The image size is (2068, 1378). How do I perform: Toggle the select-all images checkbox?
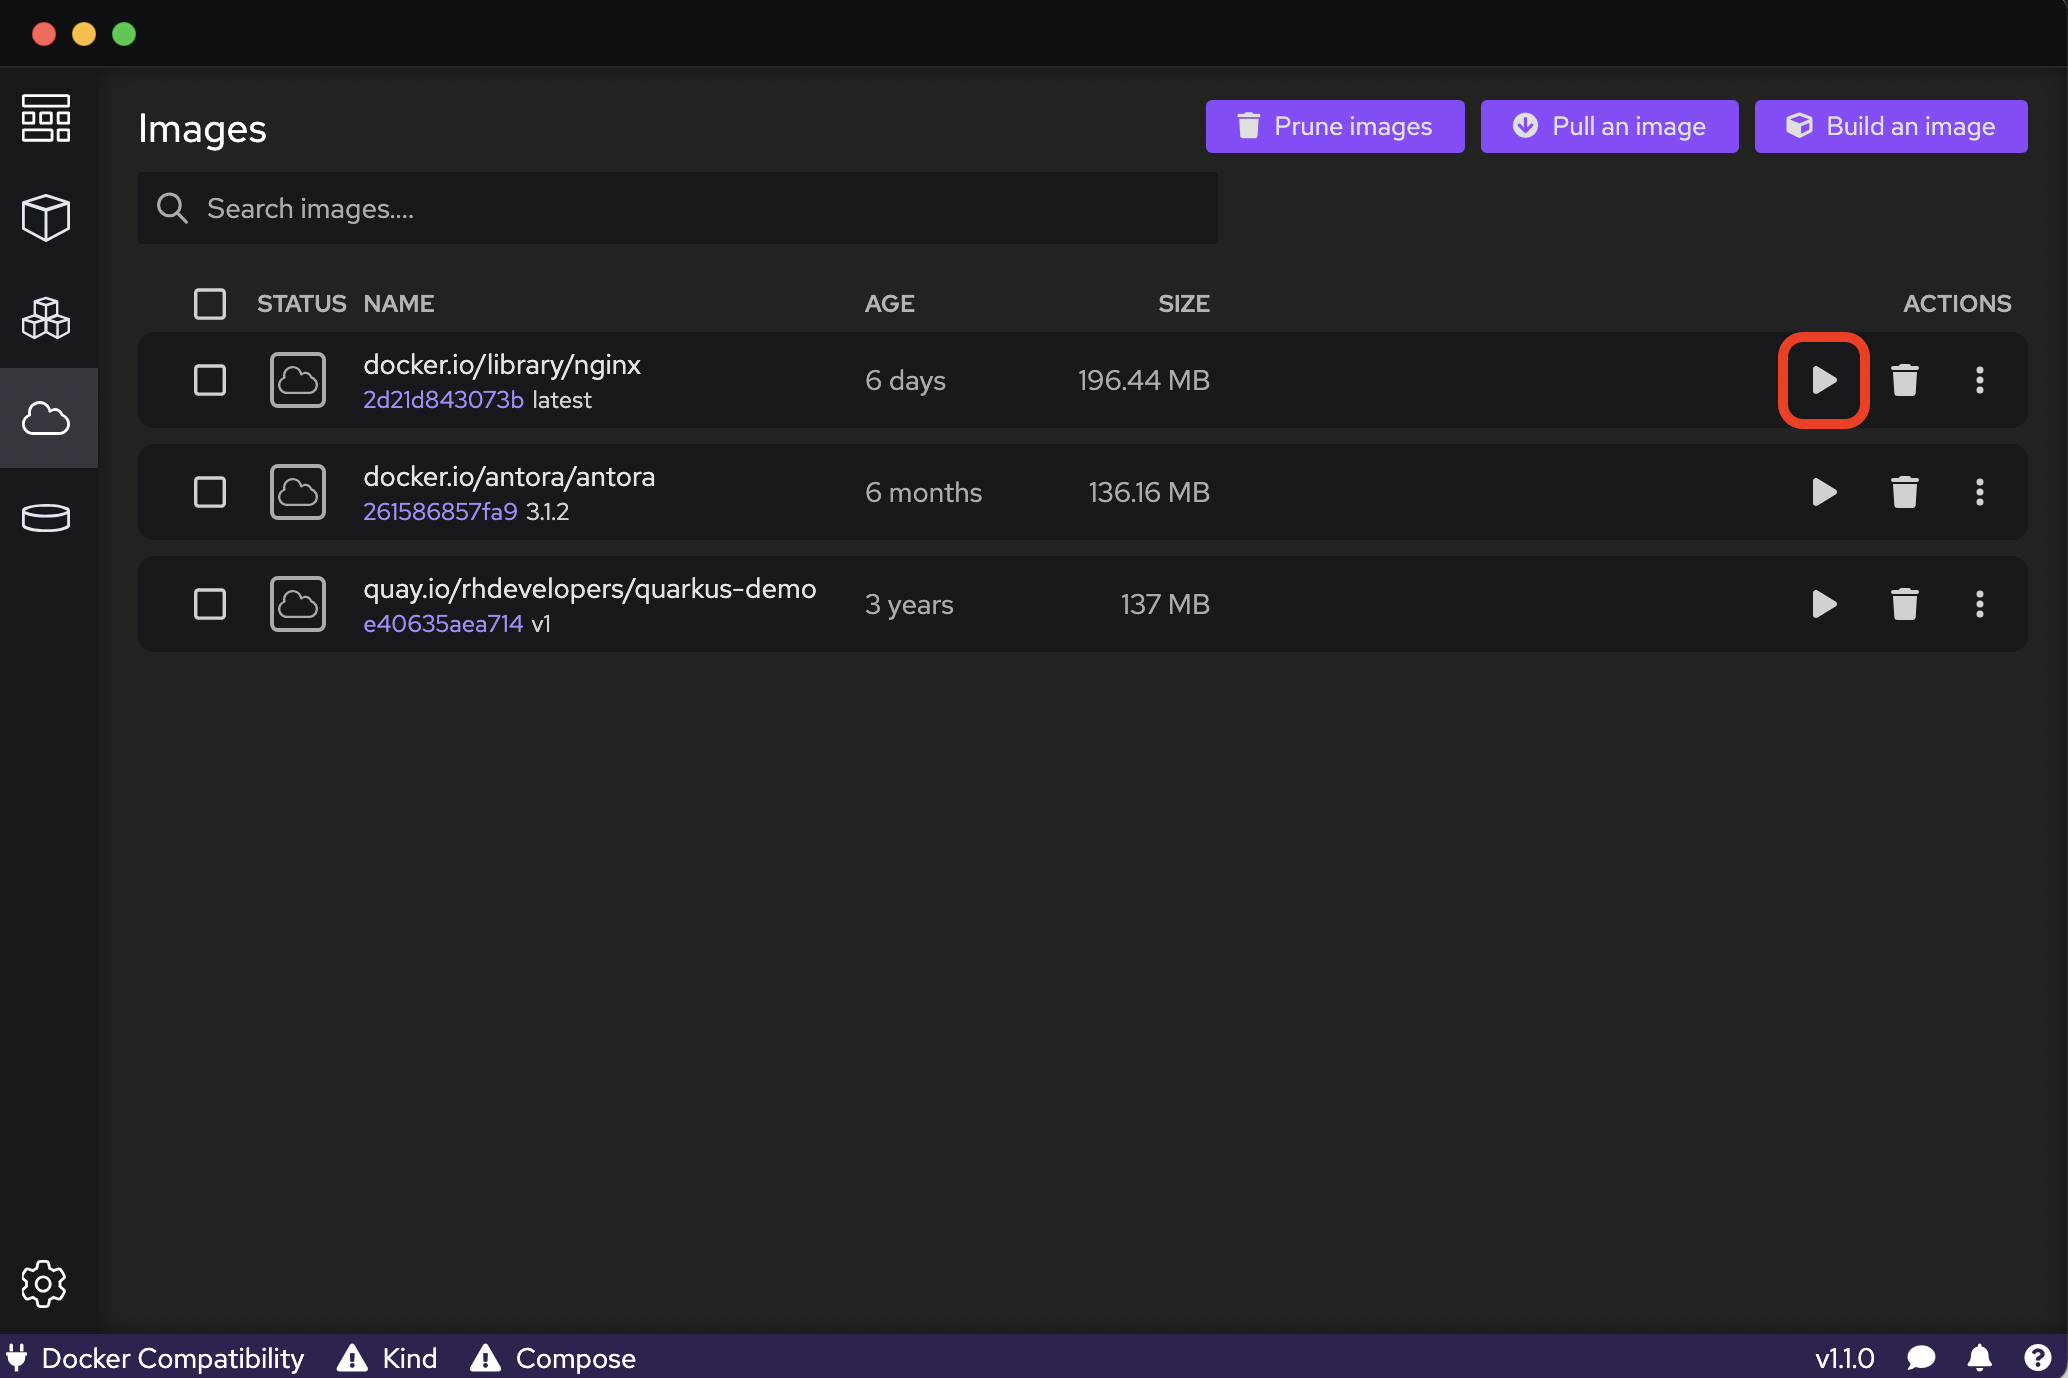210,304
